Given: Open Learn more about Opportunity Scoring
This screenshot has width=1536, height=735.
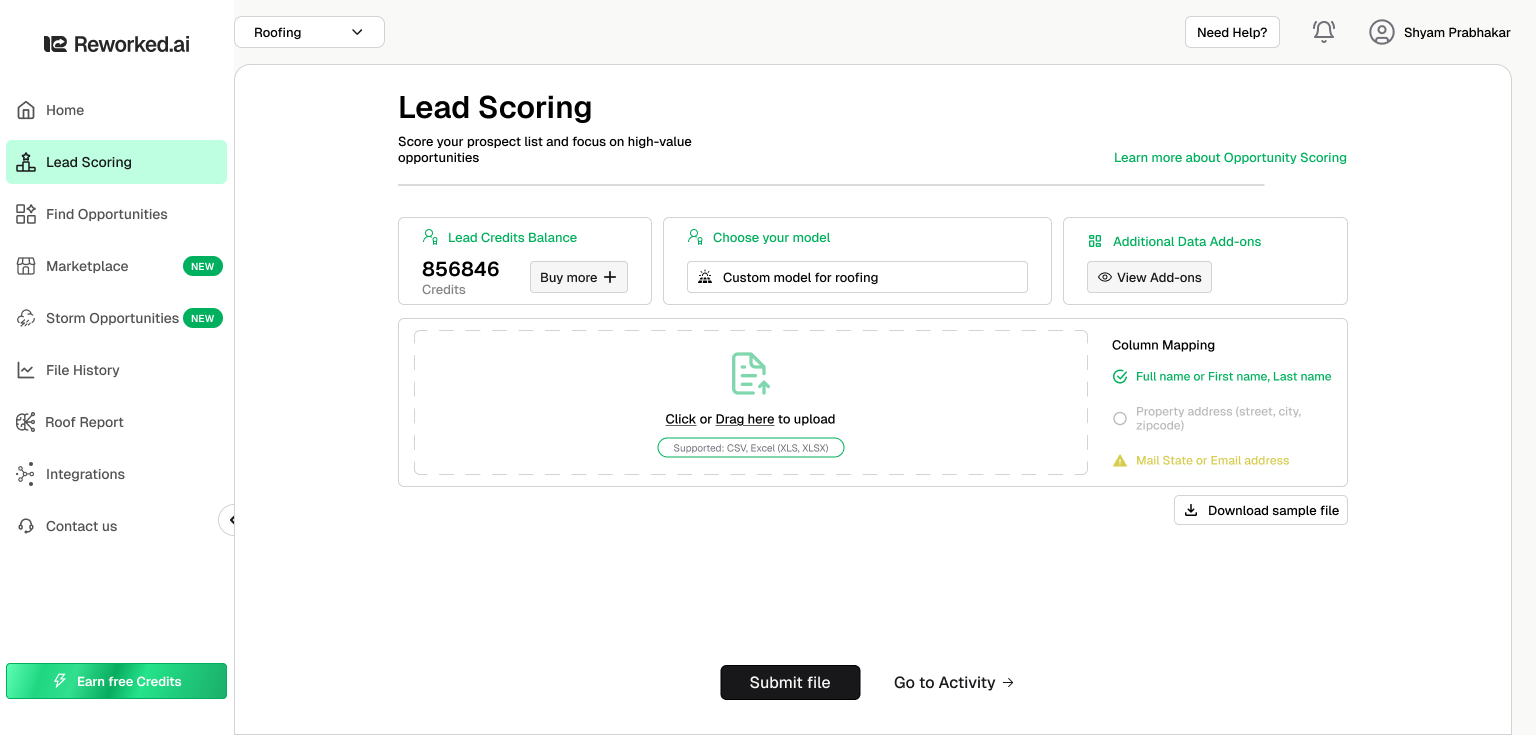Looking at the screenshot, I should pyautogui.click(x=1230, y=157).
